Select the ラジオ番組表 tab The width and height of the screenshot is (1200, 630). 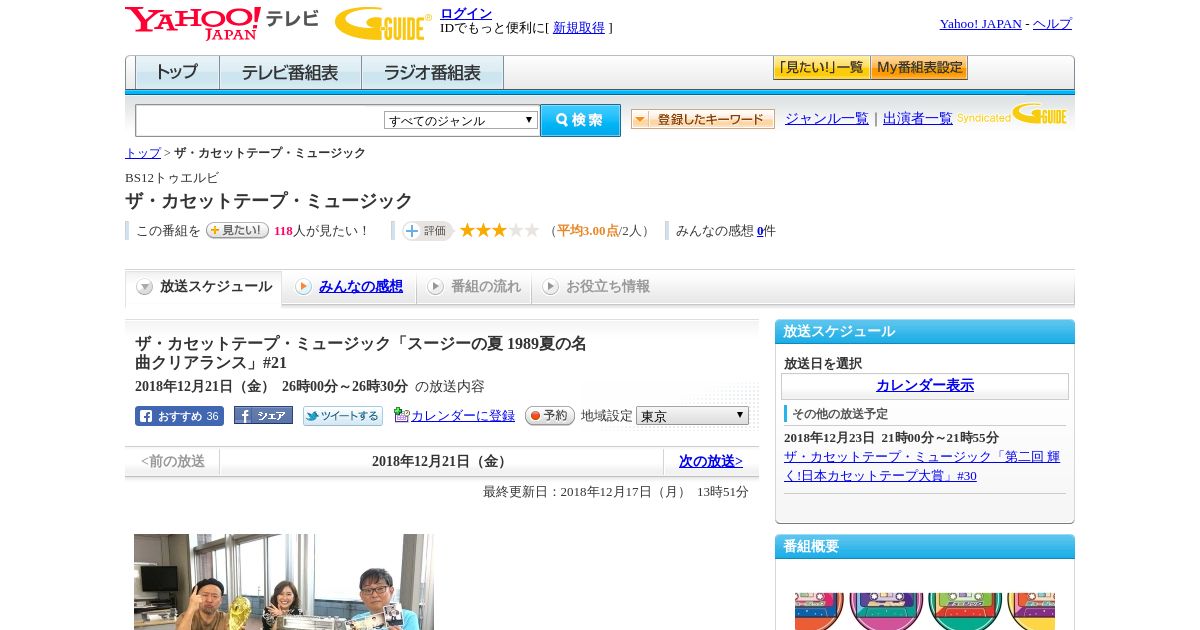pos(432,72)
